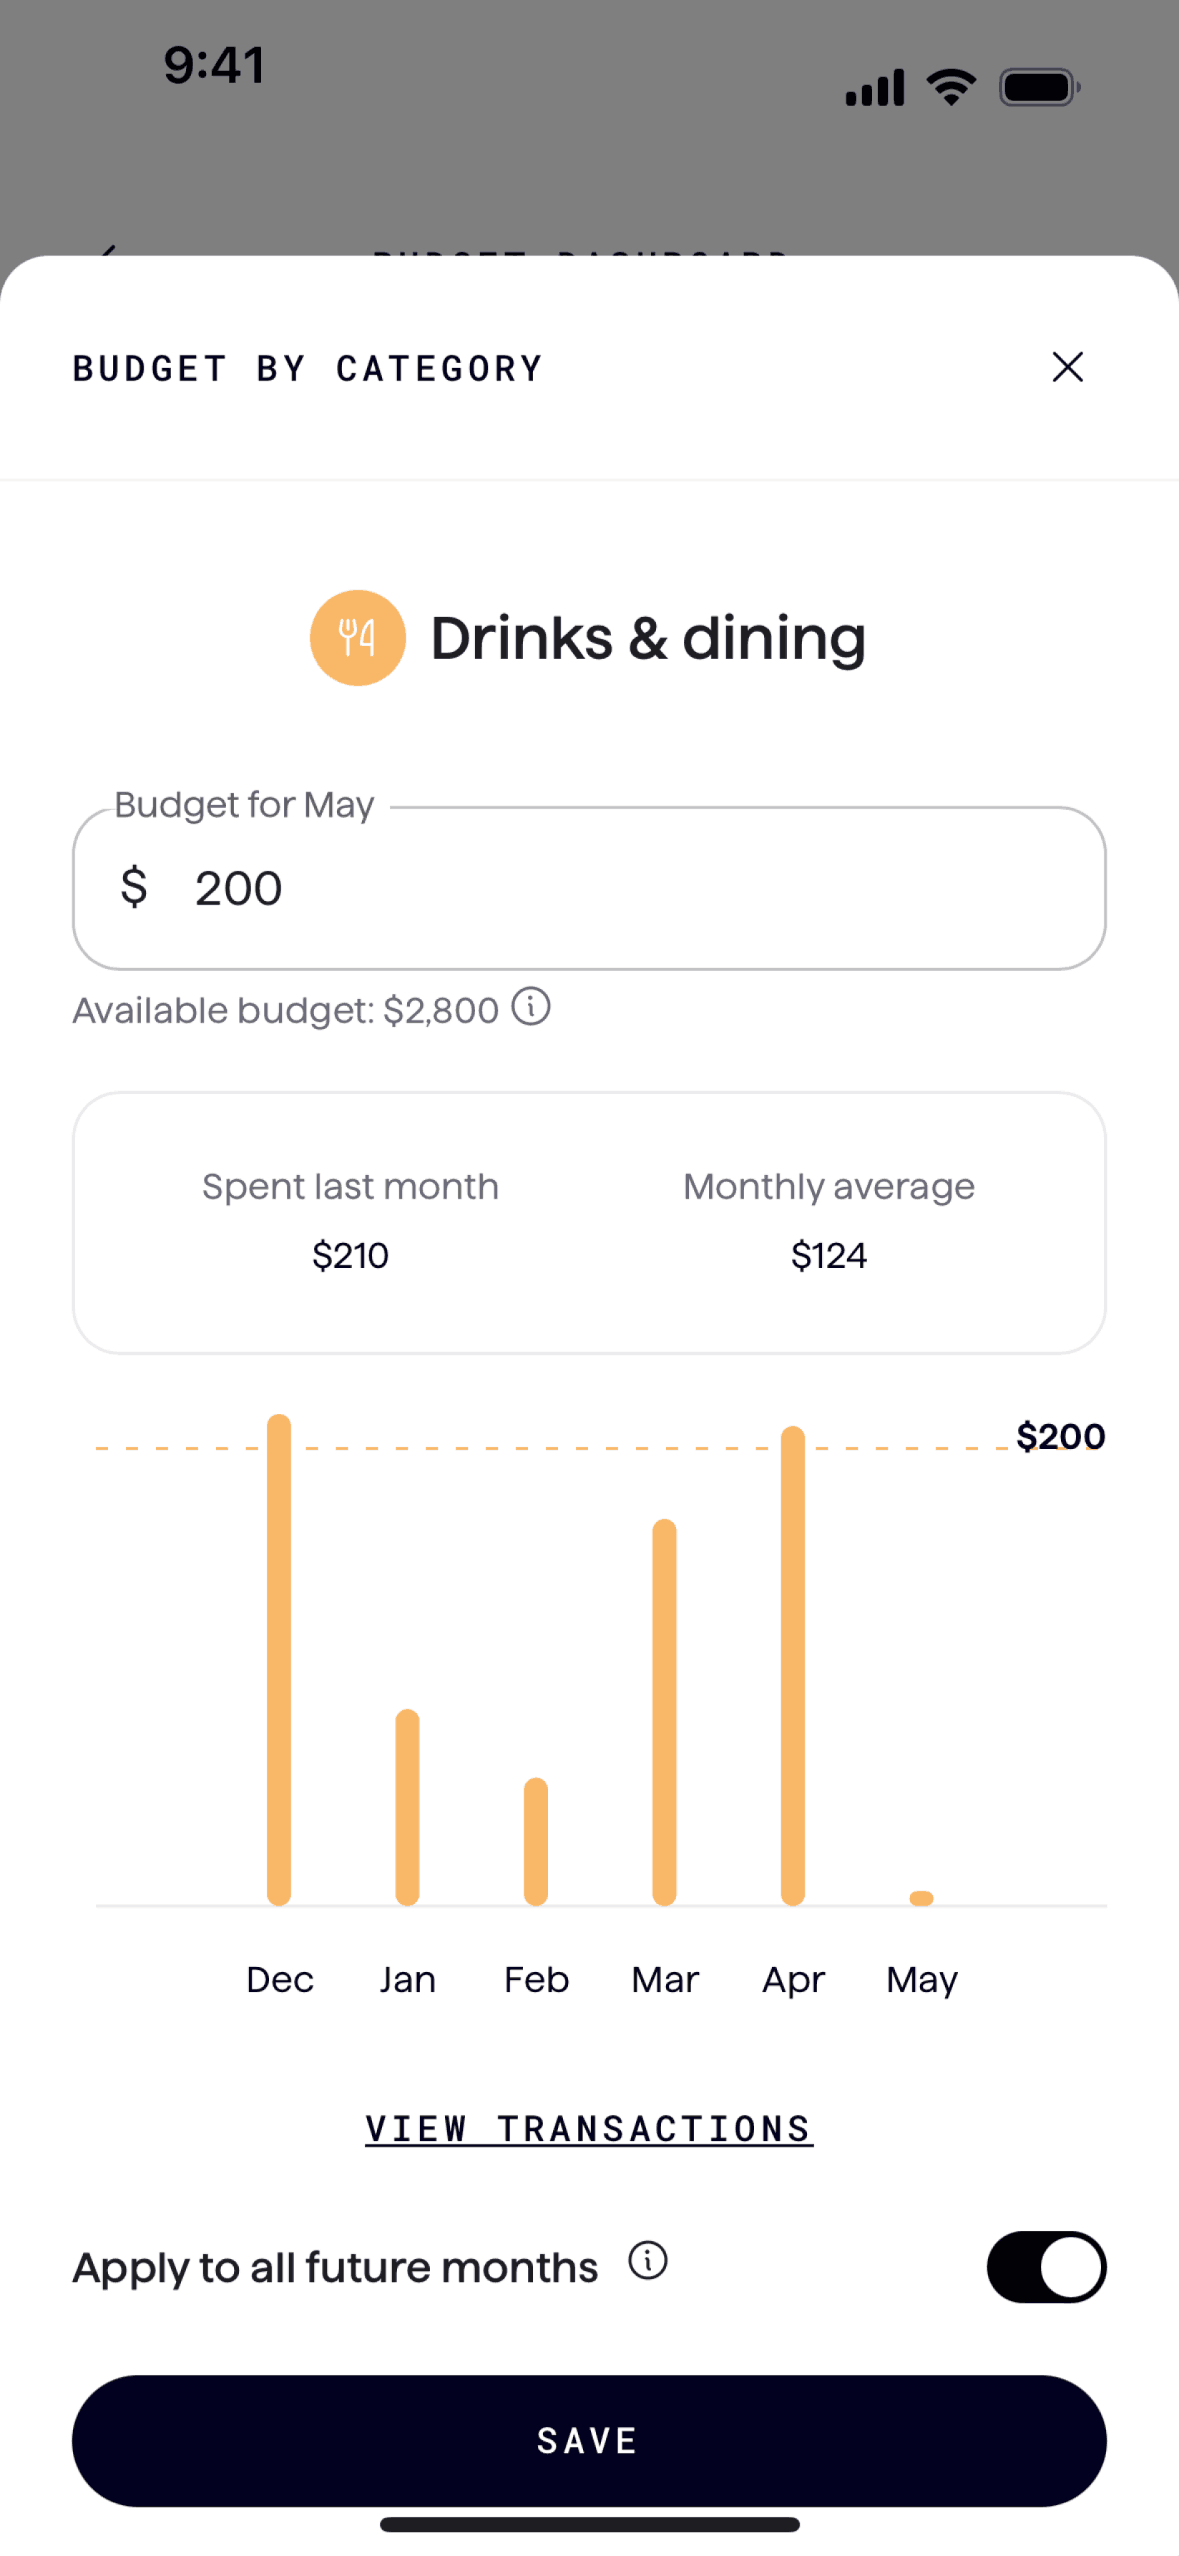Select the April spending bar
The image size is (1179, 2556).
(x=793, y=1664)
